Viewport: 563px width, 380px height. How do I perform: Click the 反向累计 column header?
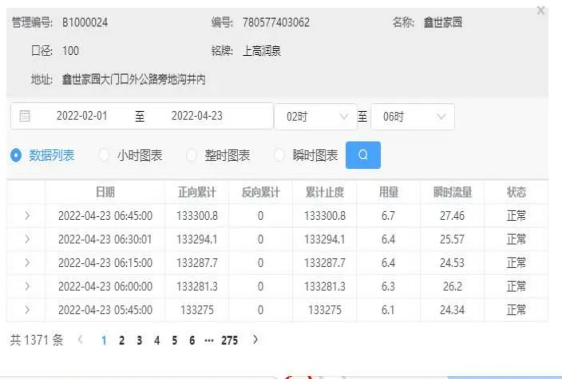(x=261, y=192)
